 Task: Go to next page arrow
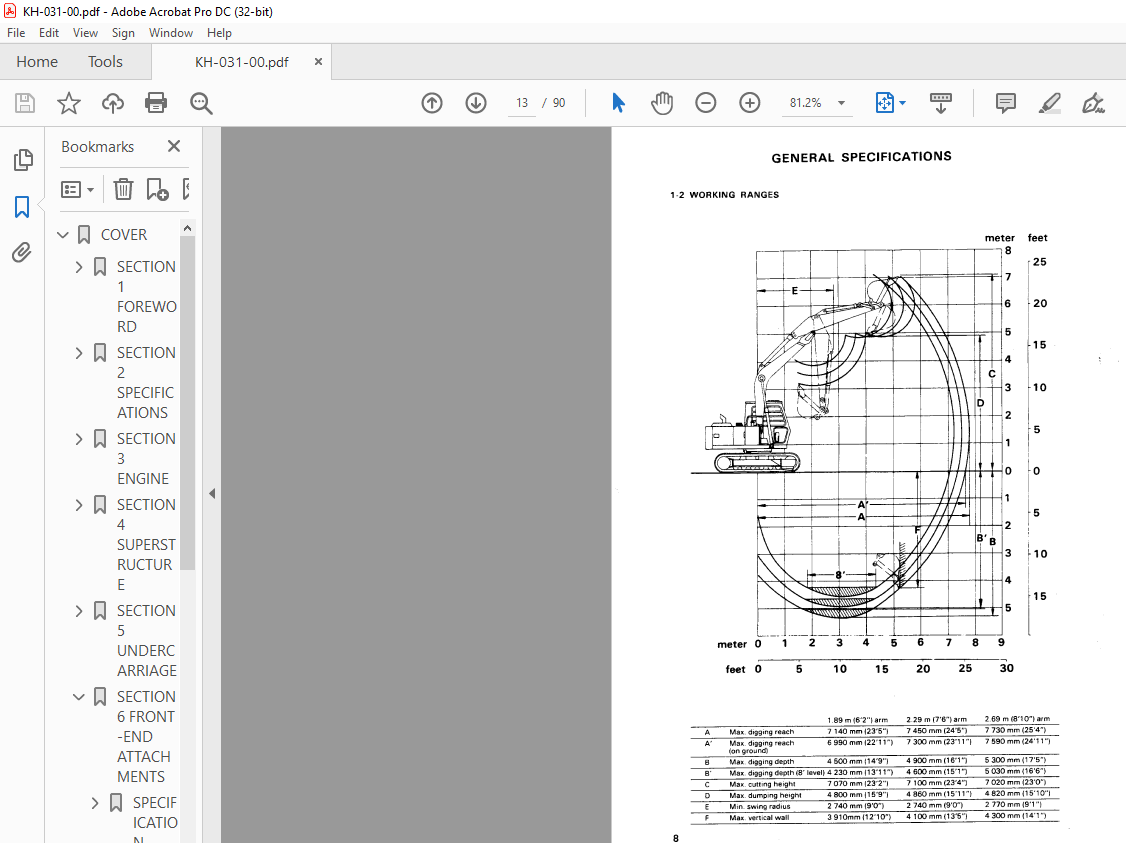pos(475,103)
